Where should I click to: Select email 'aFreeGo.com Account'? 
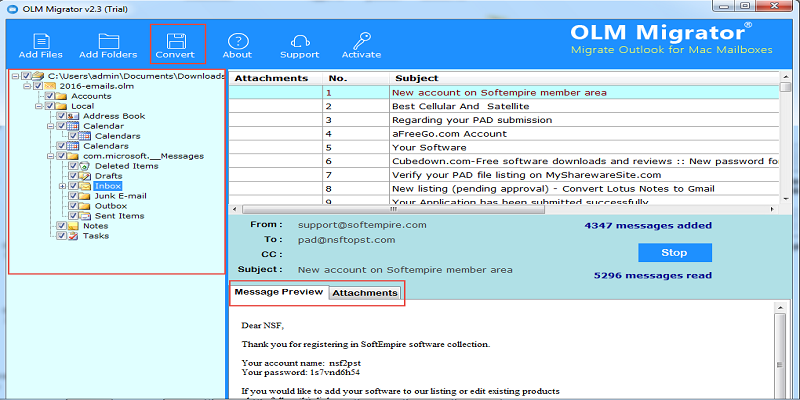click(x=504, y=134)
